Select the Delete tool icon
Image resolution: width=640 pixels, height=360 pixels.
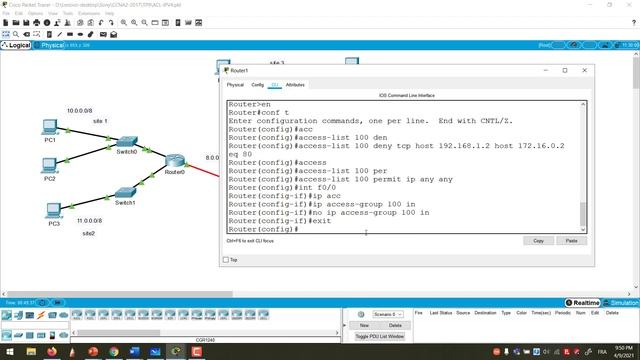point(27,35)
